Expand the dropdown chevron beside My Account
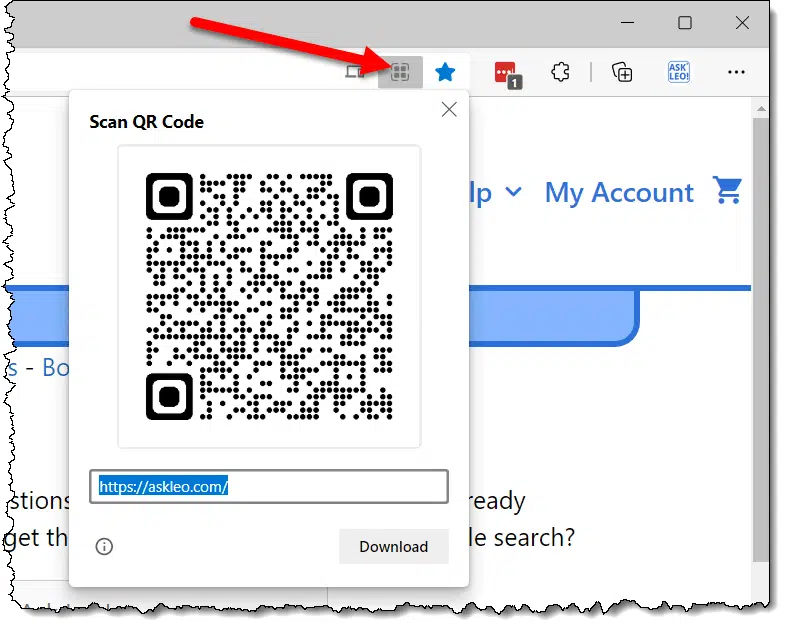The height and width of the screenshot is (632, 785). [514, 191]
